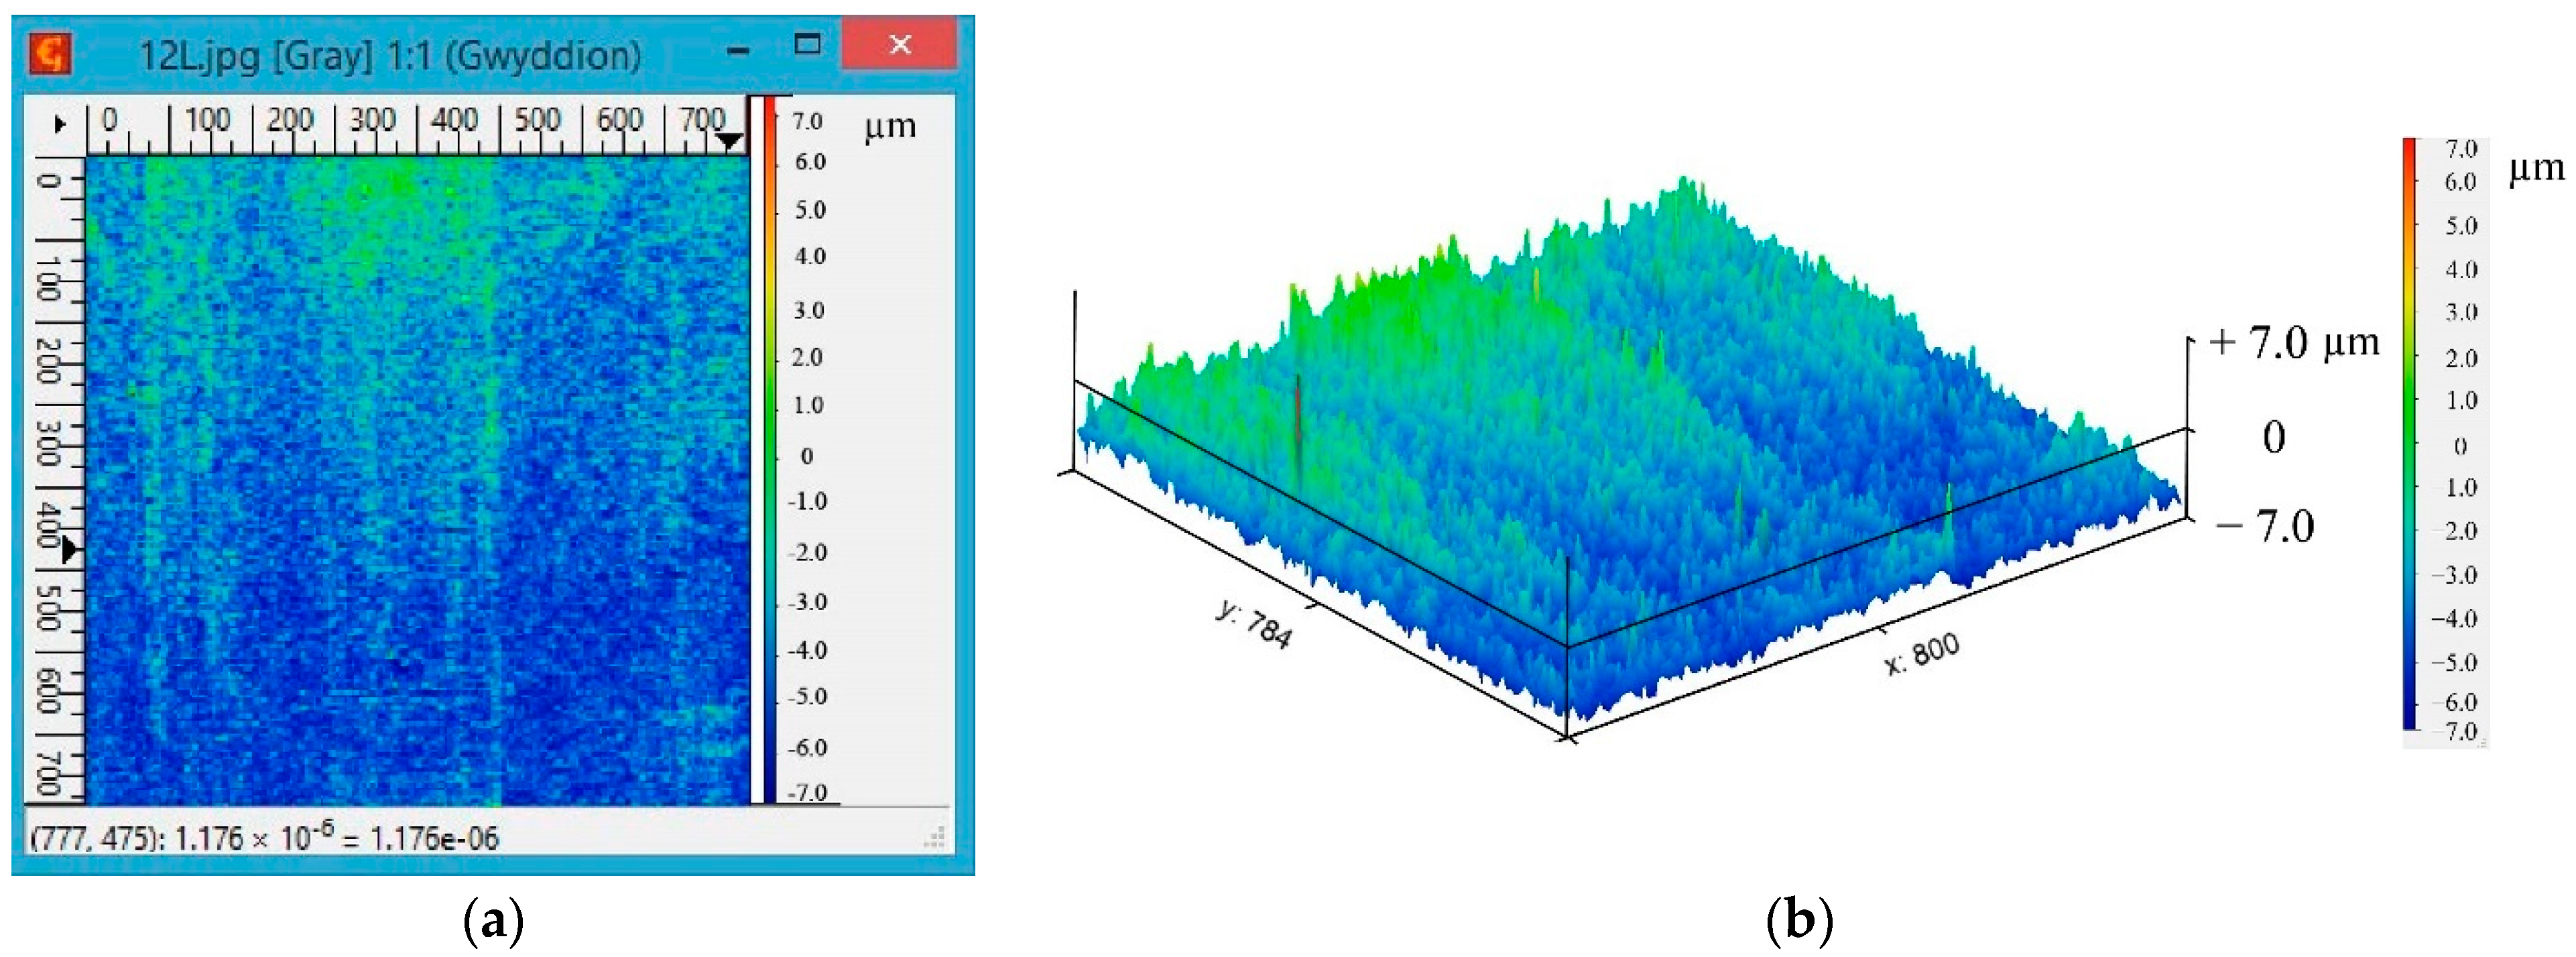Close the 12L.jpg Gwyddion window

pos(899,45)
